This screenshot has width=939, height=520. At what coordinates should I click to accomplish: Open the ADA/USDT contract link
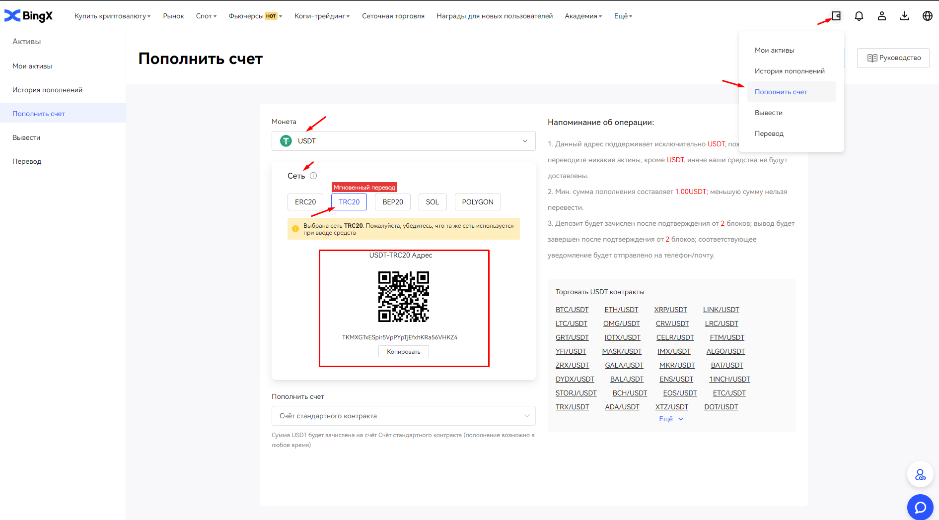point(622,407)
